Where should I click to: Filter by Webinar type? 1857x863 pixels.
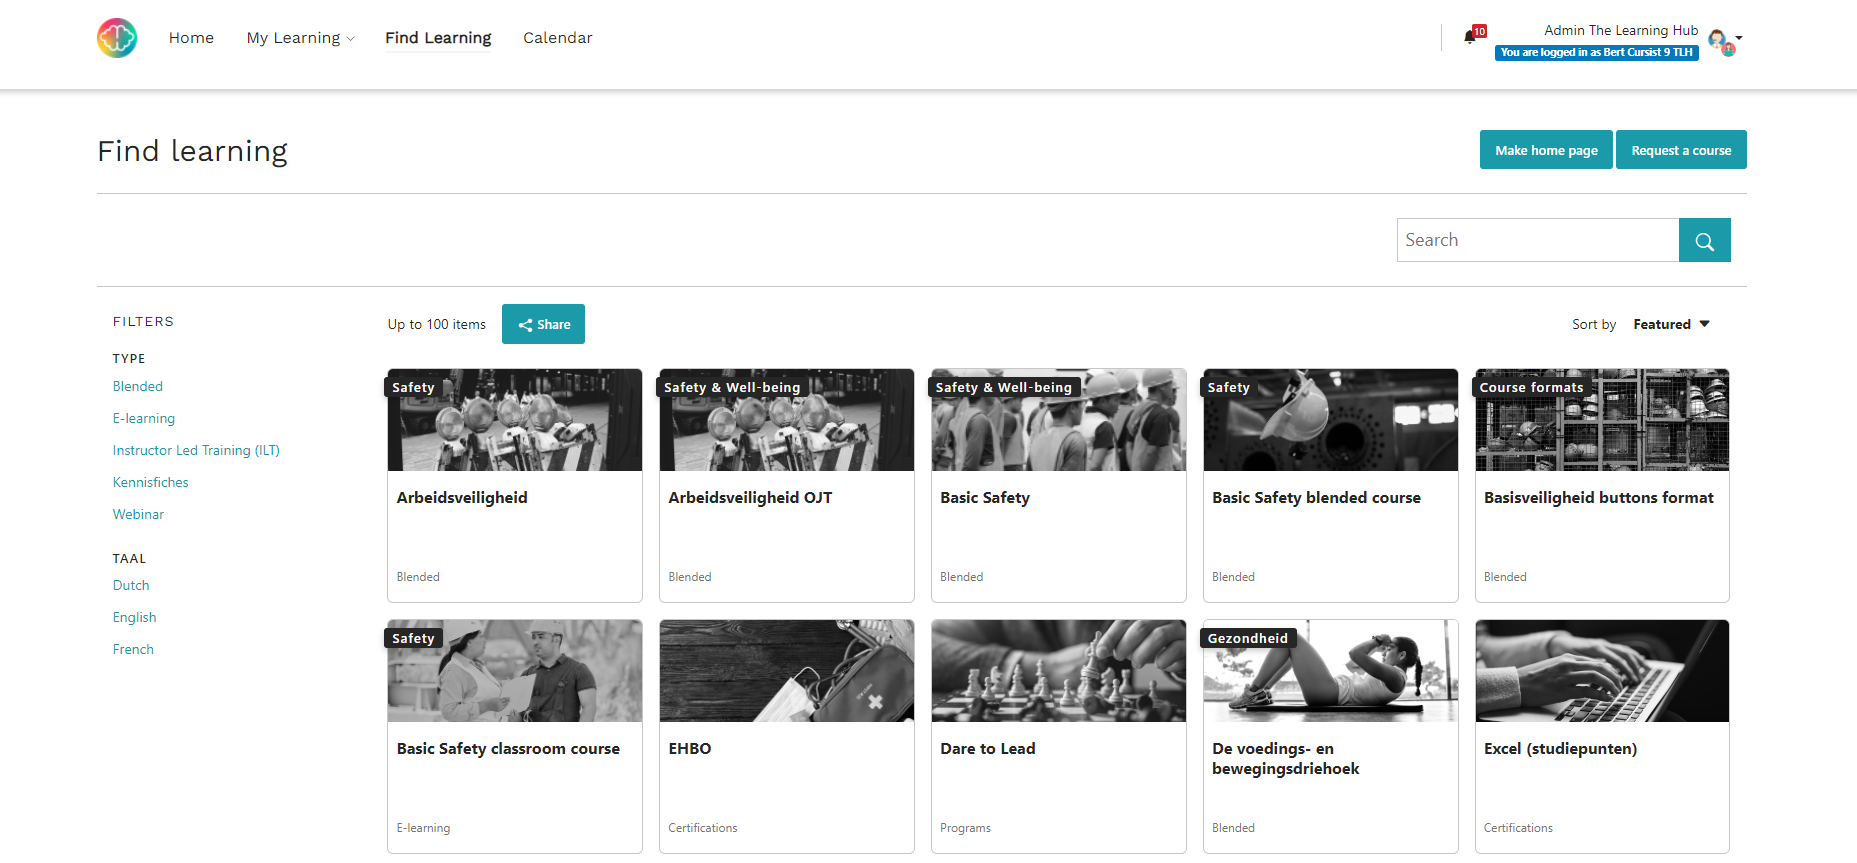pos(138,514)
